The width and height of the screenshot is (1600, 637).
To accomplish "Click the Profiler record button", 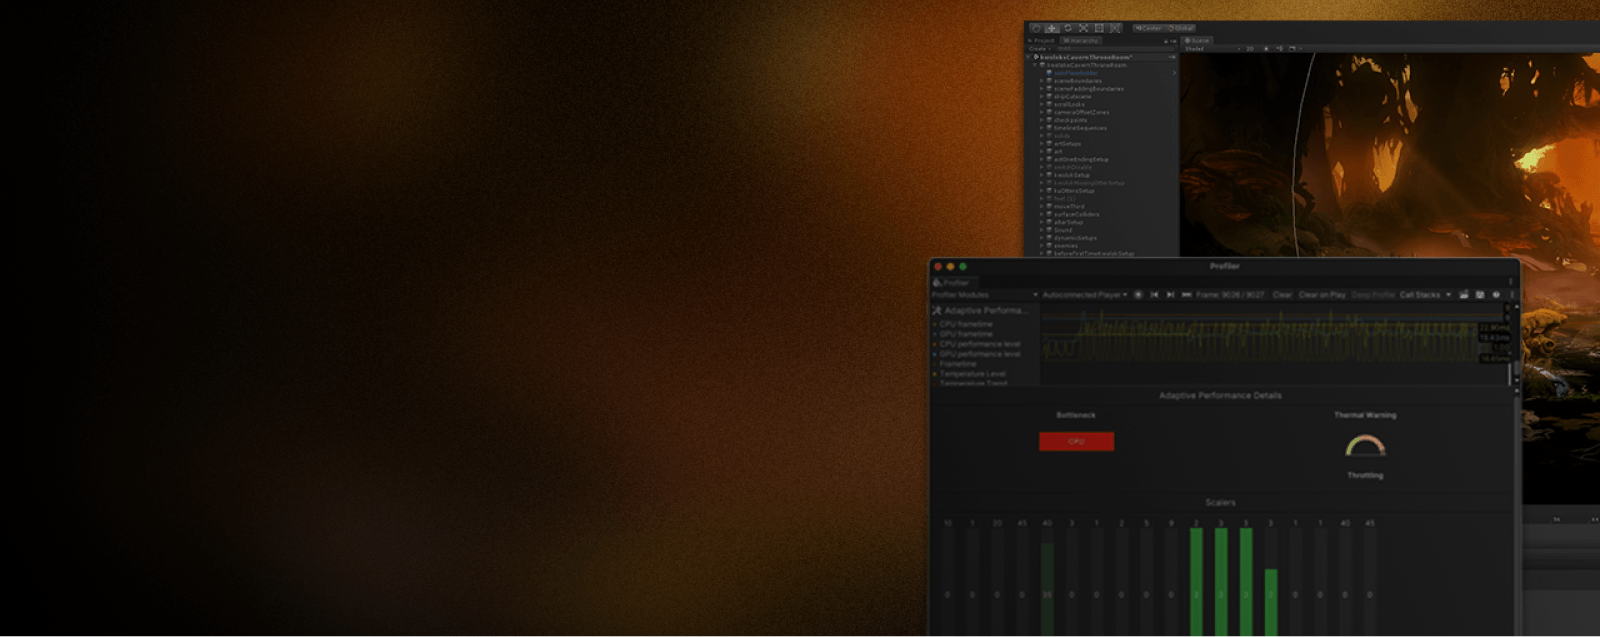I will (1138, 295).
